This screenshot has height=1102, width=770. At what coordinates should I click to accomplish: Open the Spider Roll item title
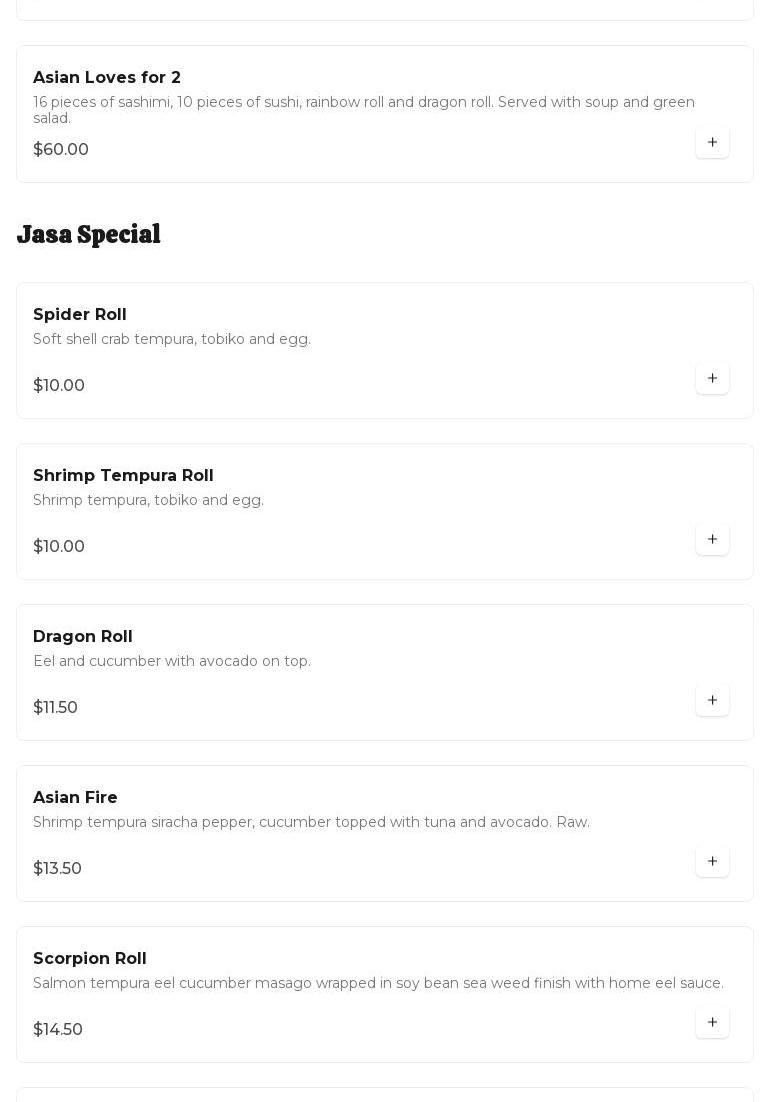click(80, 315)
